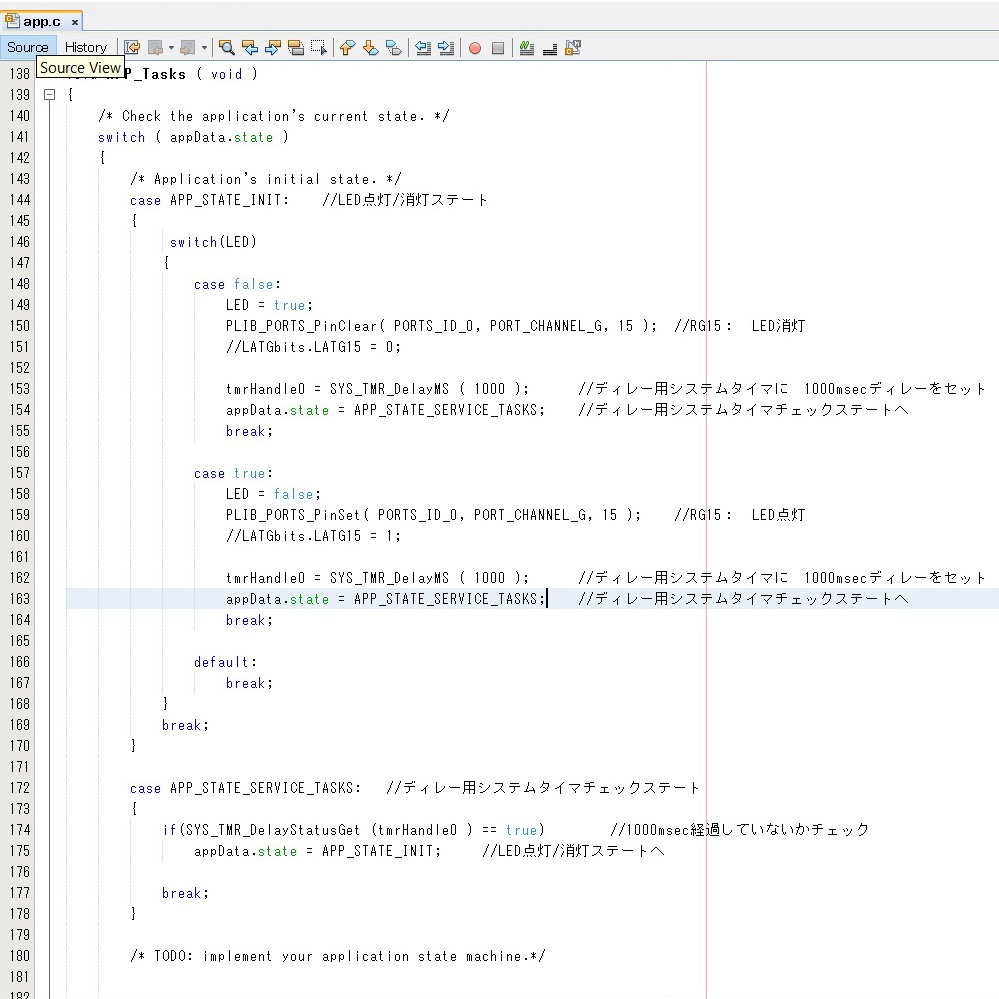Click line number 174 in gutter
The height and width of the screenshot is (999, 999).
pos(20,830)
